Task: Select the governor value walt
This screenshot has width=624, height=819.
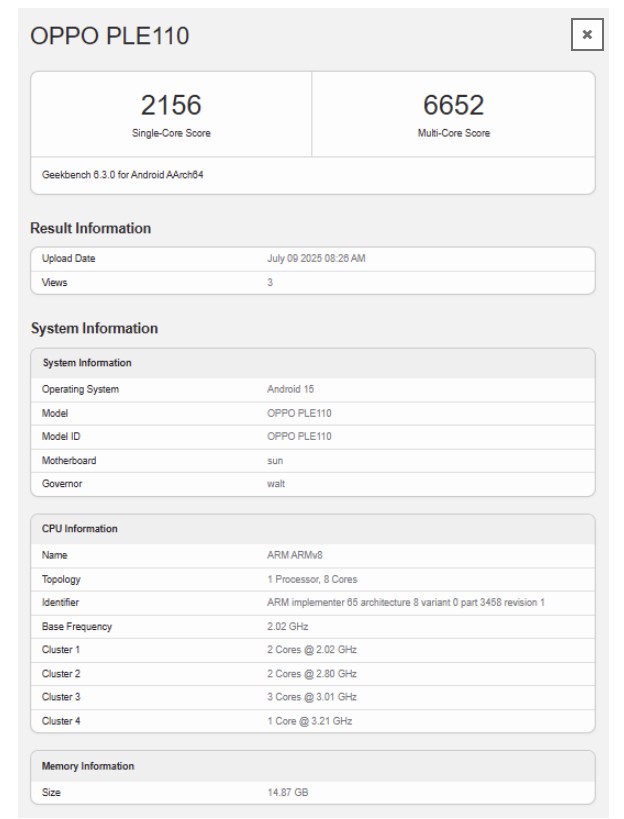Action: [276, 484]
